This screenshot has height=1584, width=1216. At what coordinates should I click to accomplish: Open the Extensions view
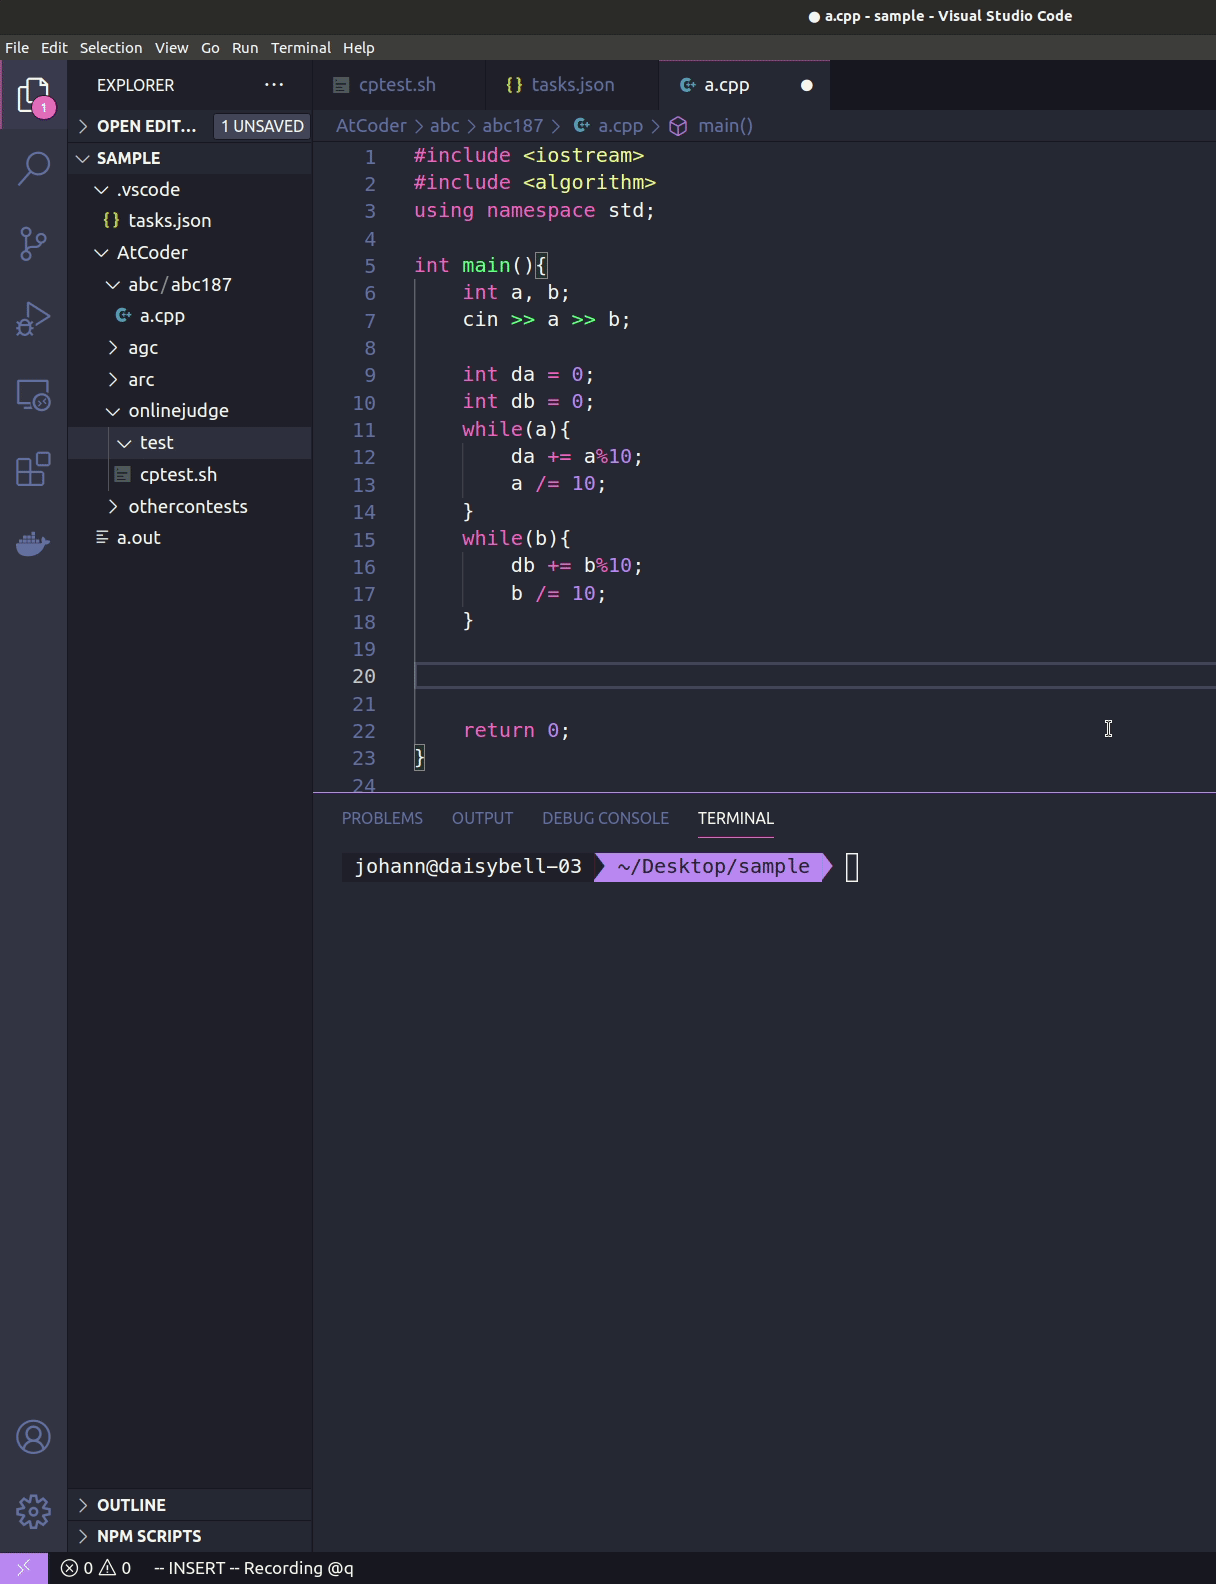pos(34,469)
